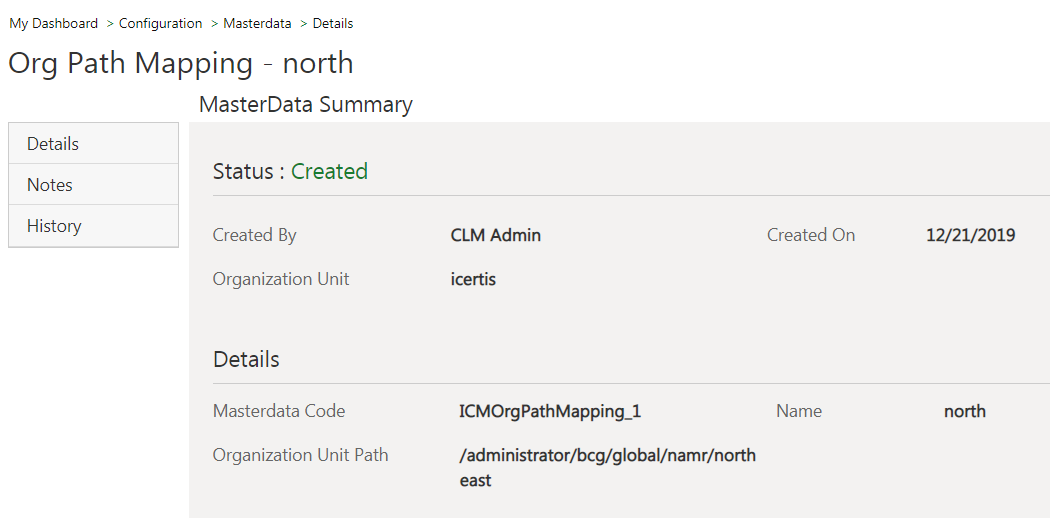Select the CLM Admin creator value
The image size is (1050, 518).
[x=495, y=236]
